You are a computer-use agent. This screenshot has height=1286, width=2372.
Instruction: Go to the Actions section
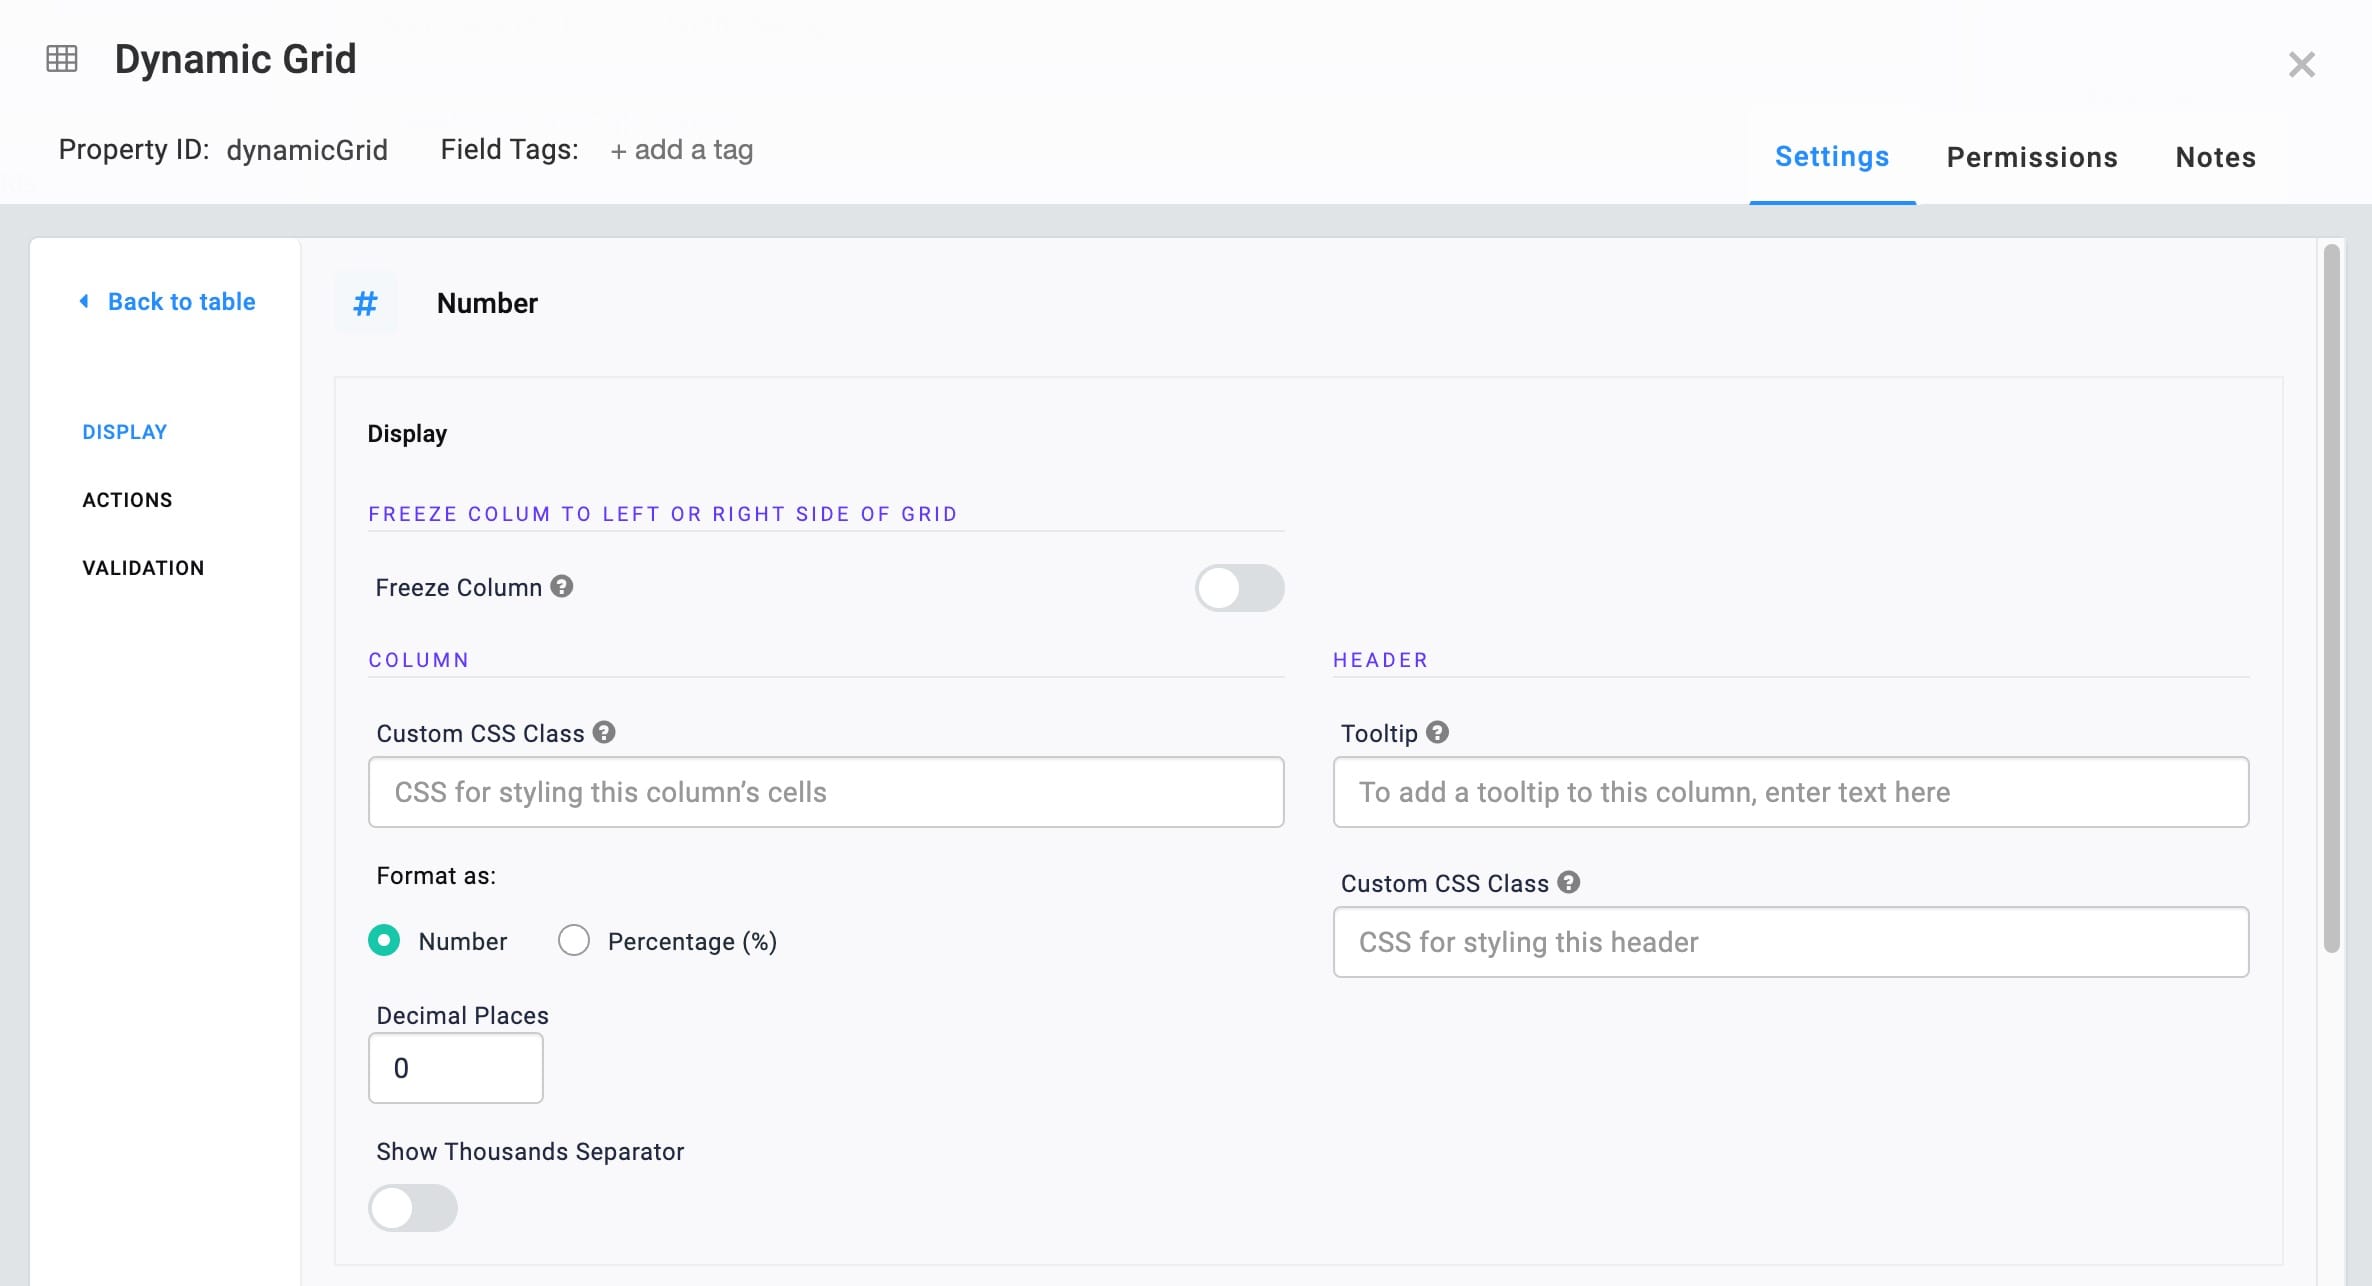coord(127,500)
